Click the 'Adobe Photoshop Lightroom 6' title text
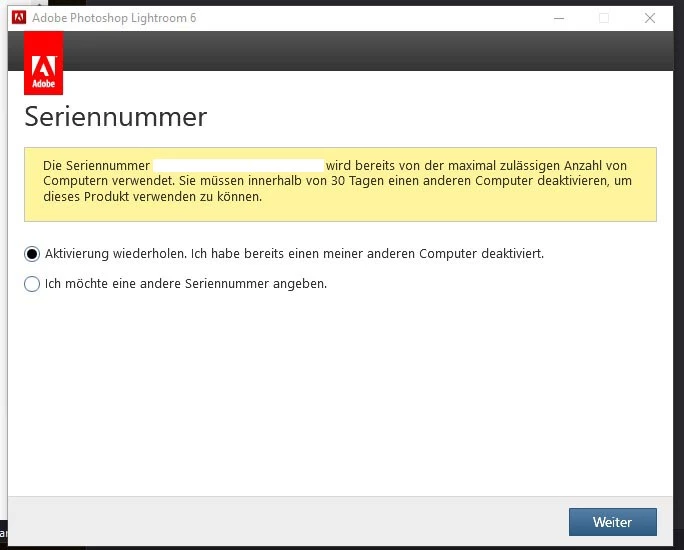The height and width of the screenshot is (550, 684). (x=114, y=18)
